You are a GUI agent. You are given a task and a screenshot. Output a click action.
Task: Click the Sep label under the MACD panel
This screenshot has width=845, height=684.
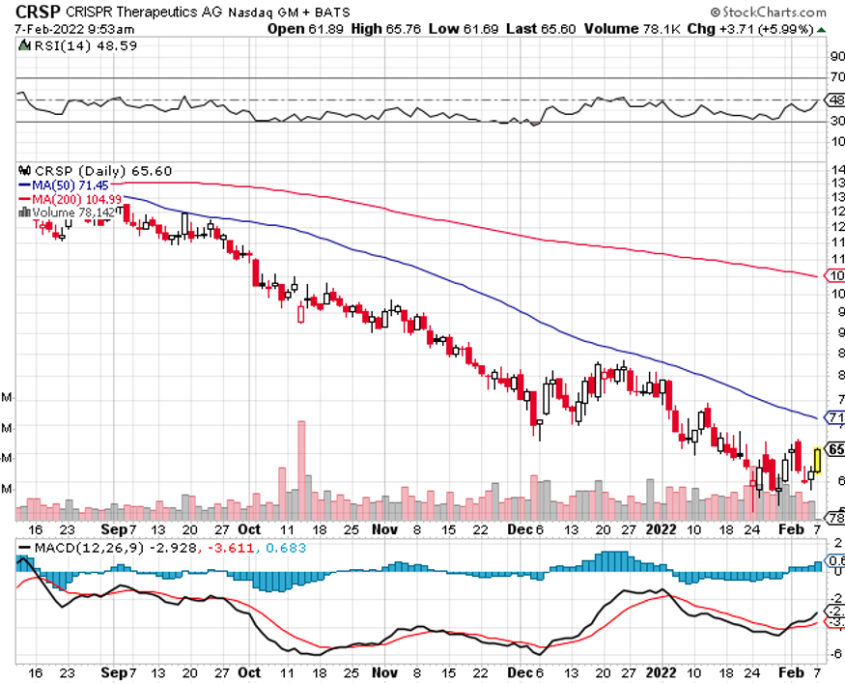coord(114,673)
